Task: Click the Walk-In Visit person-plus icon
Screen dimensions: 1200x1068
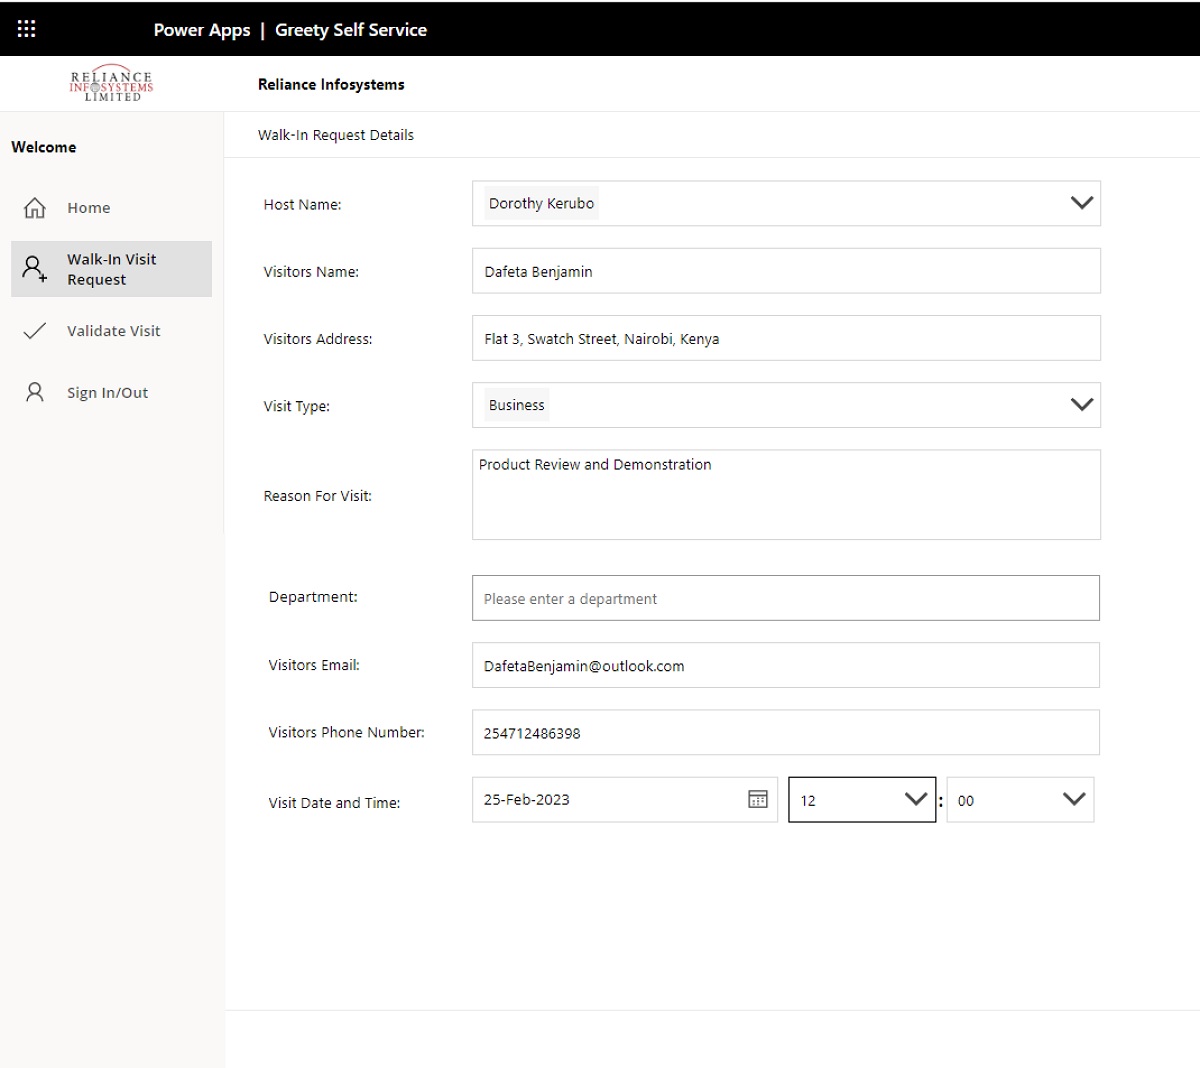Action: point(35,269)
